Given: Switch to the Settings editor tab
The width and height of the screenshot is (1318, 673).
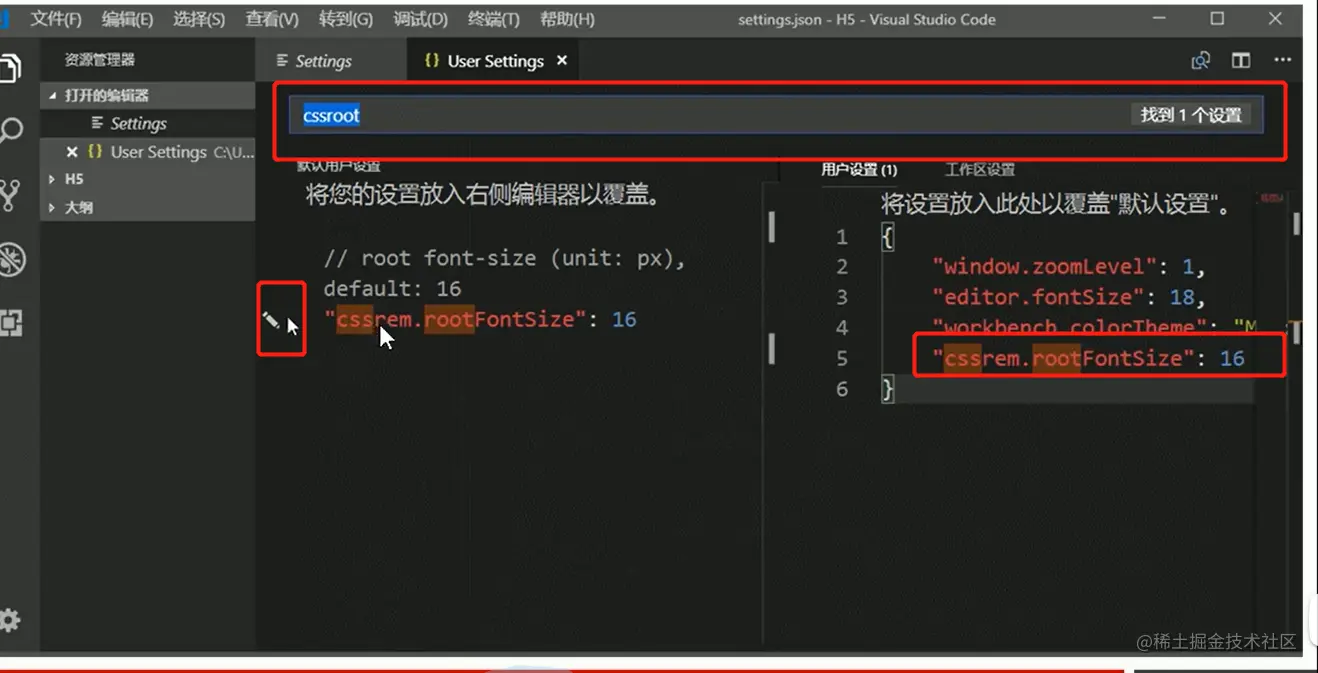Looking at the screenshot, I should (331, 61).
